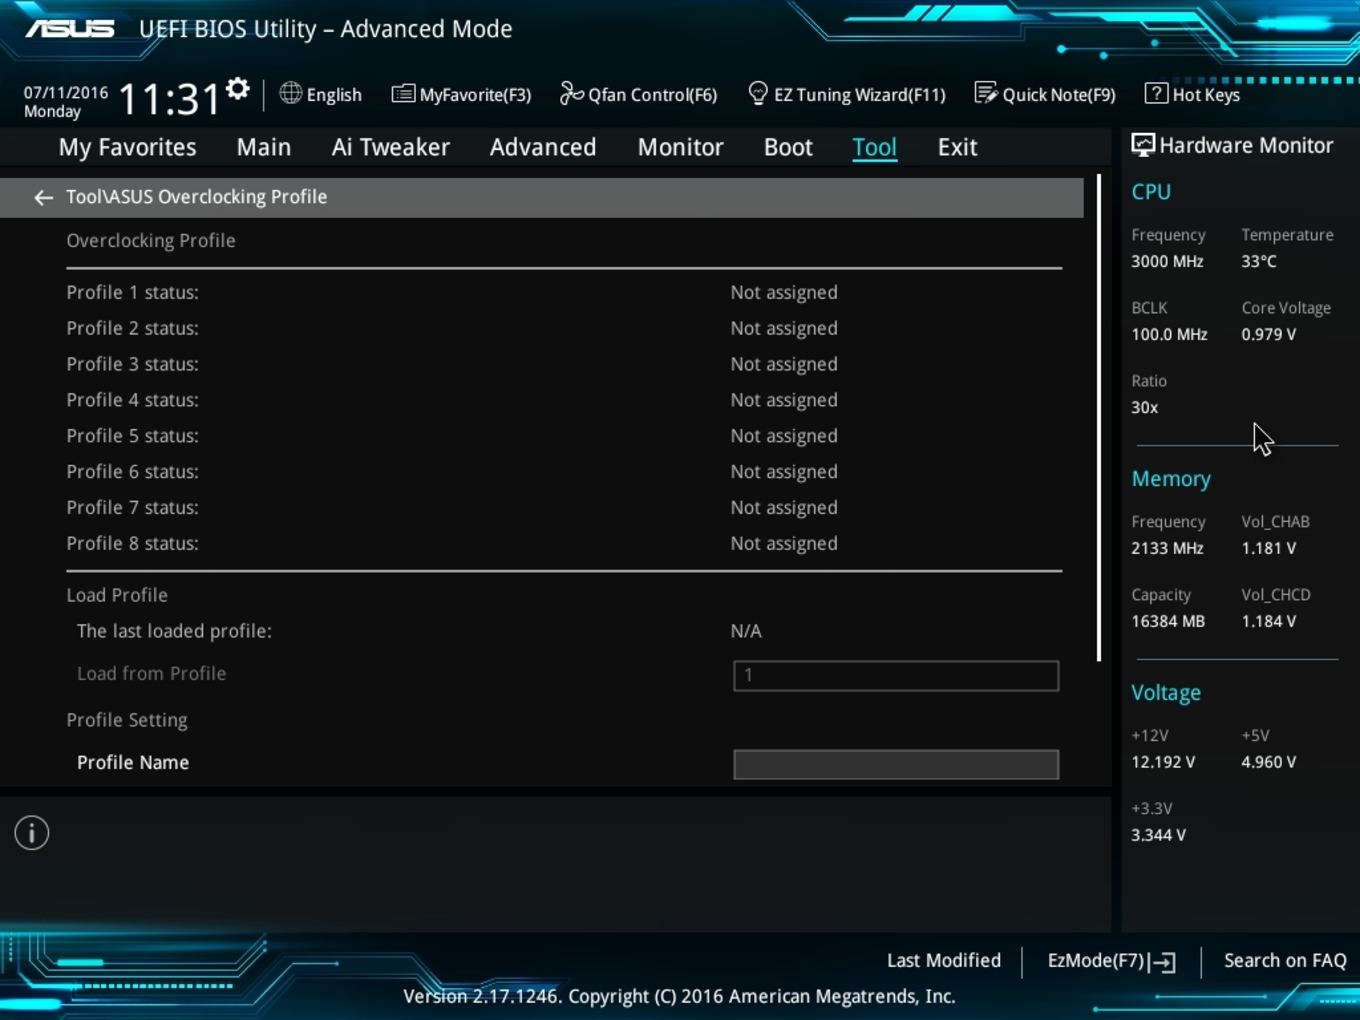The width and height of the screenshot is (1360, 1020).
Task: Open the Exit tab
Action: [x=957, y=147]
